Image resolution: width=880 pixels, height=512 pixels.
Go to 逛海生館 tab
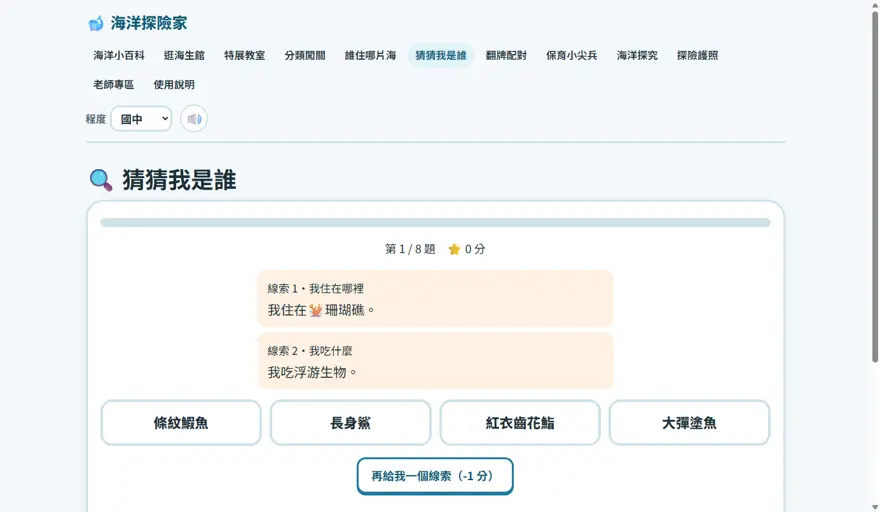184,55
